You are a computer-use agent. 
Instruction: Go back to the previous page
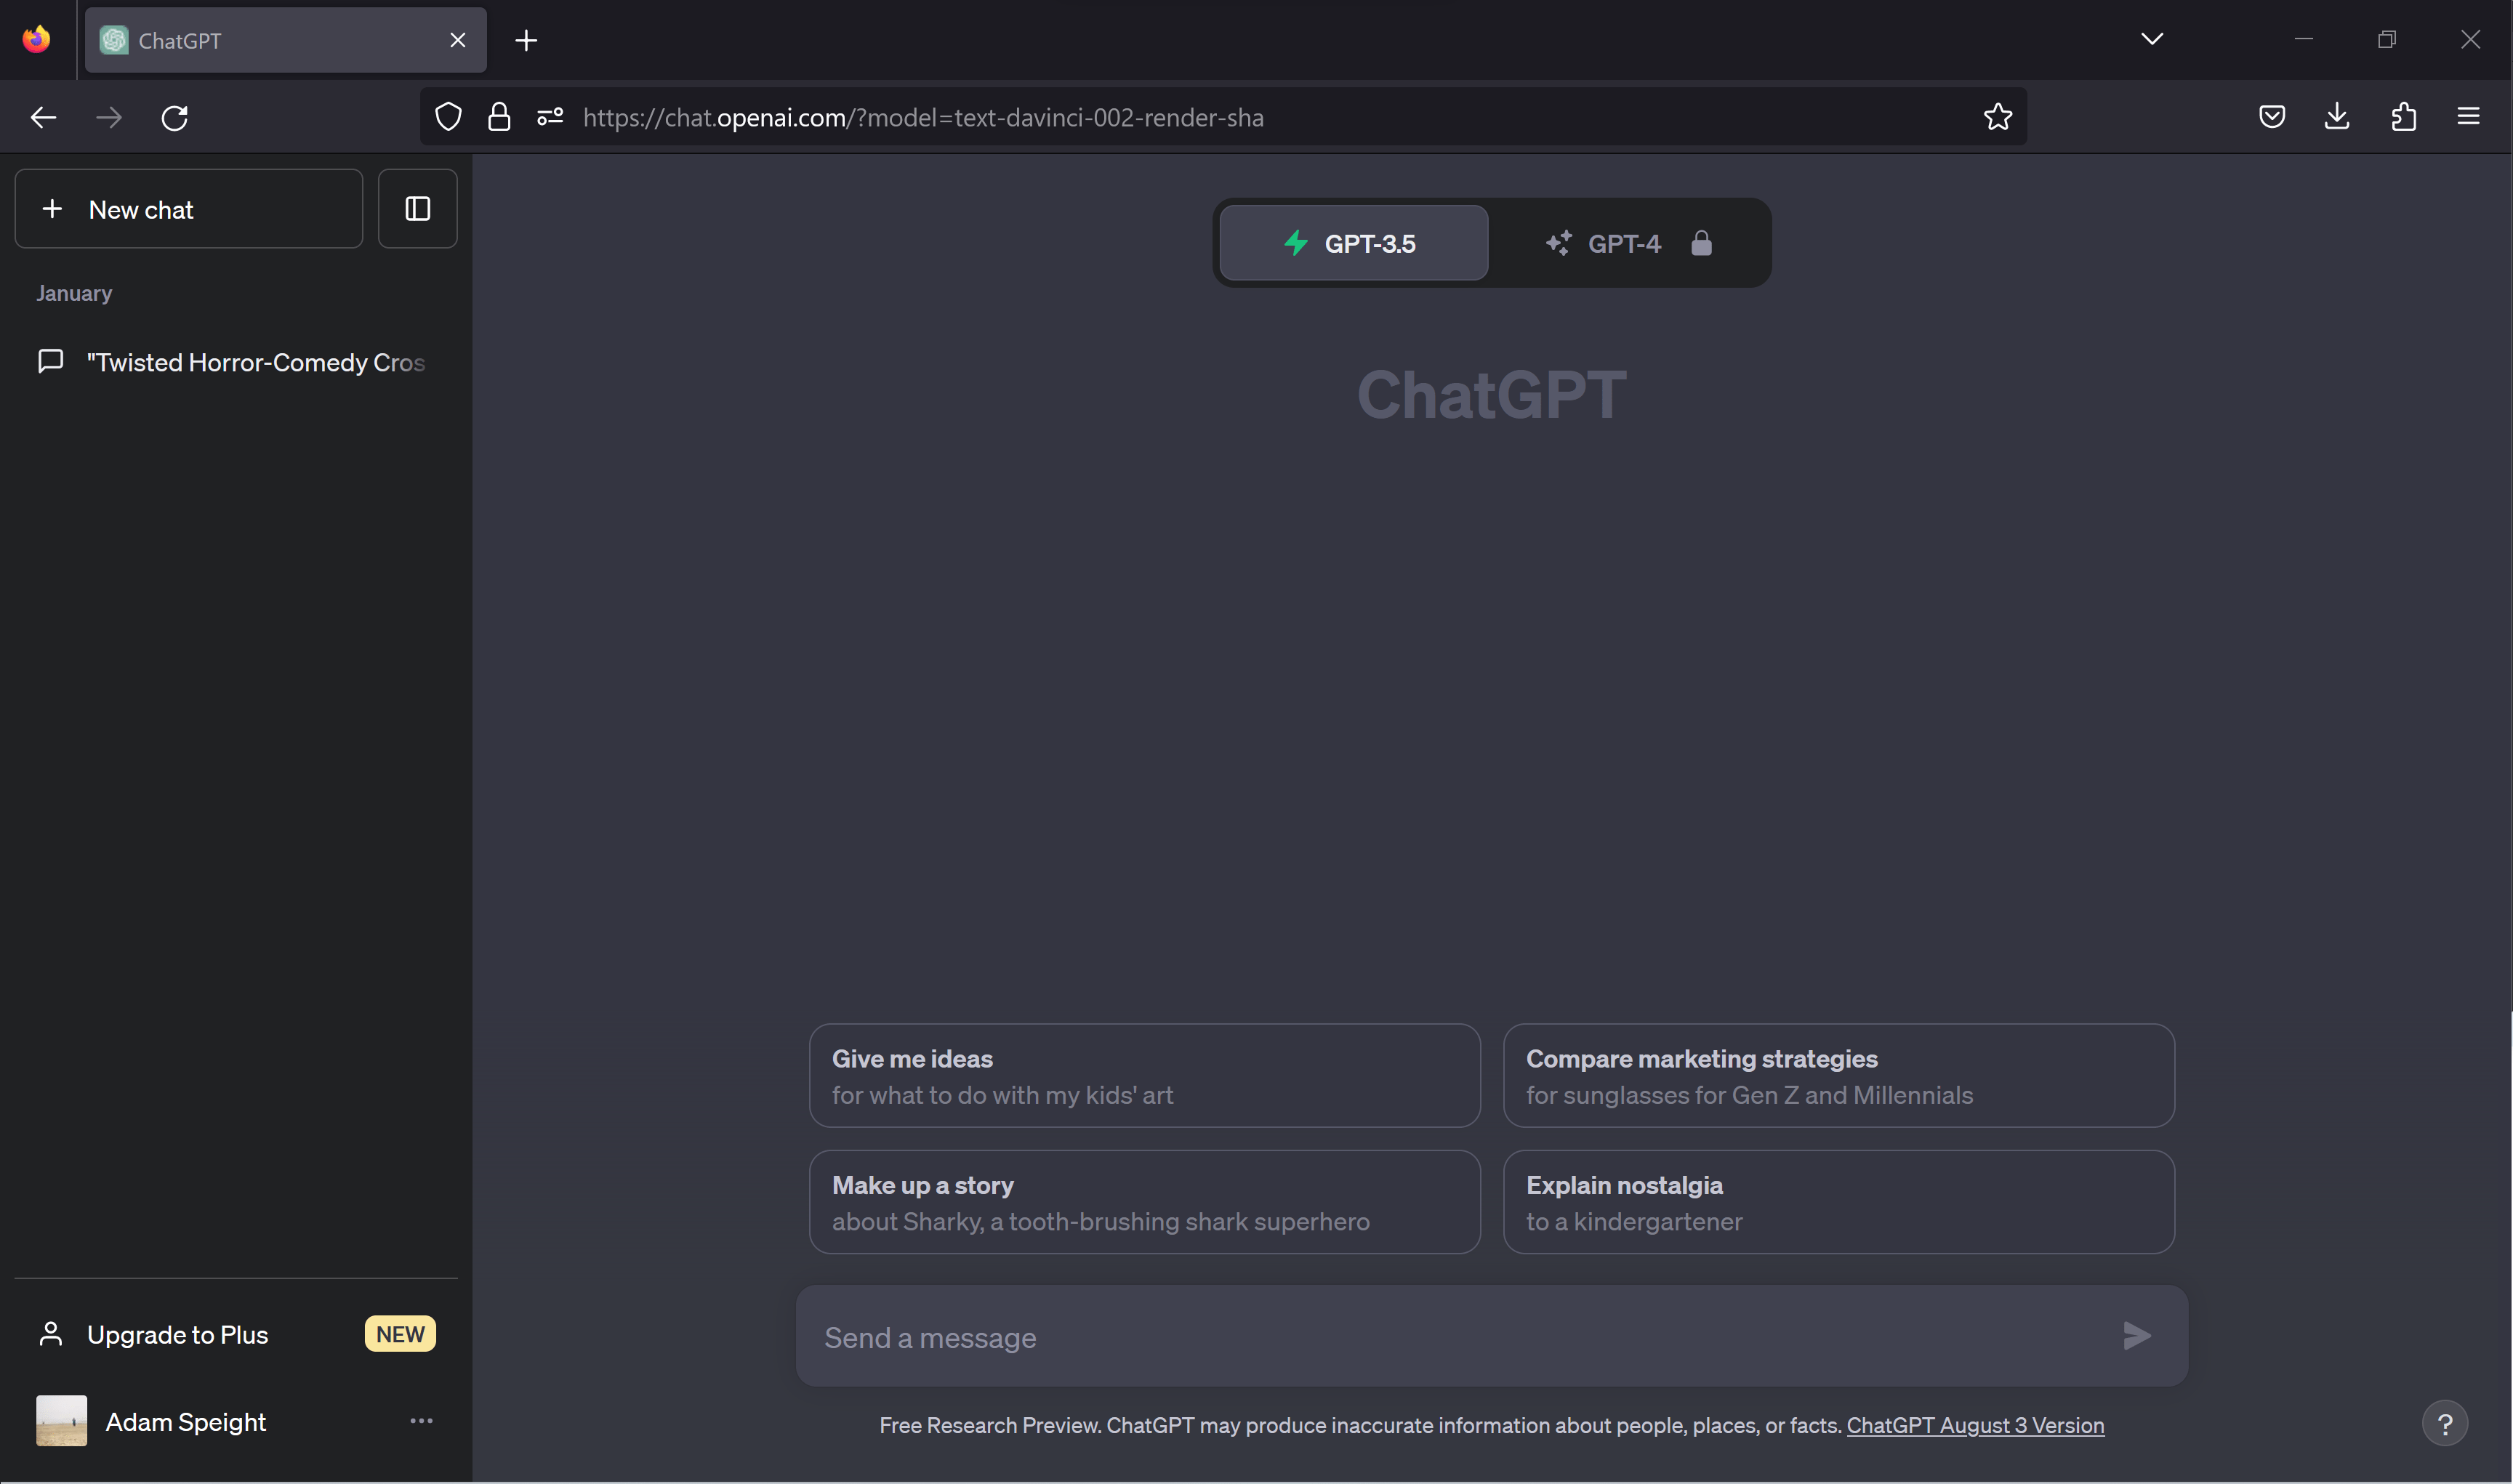[43, 117]
